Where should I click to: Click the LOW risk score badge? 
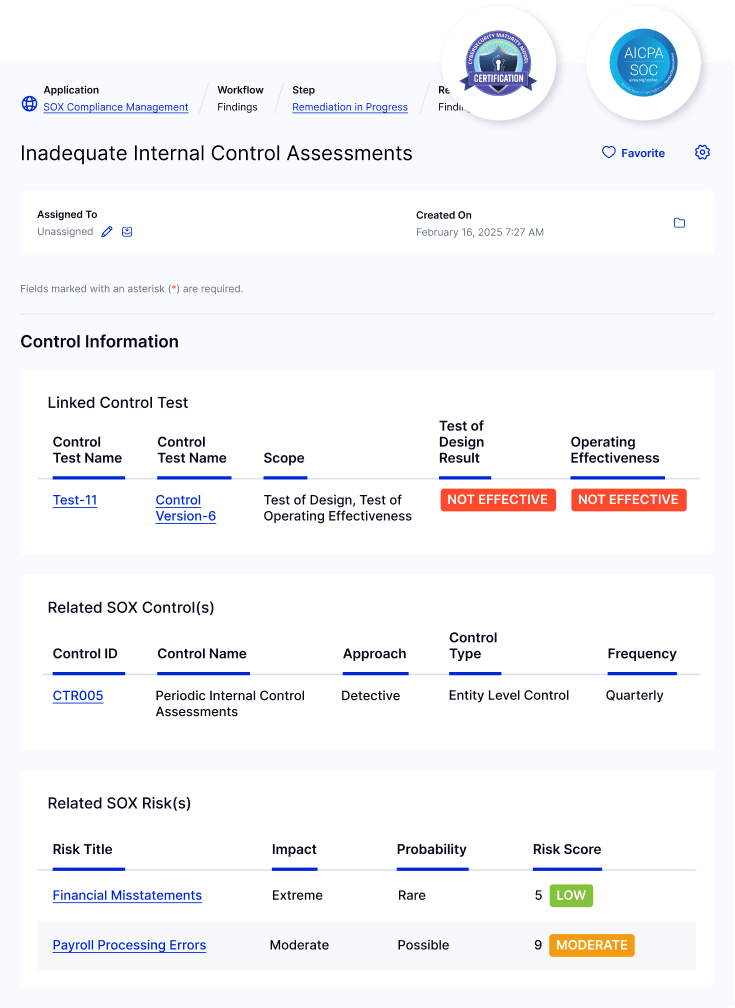570,895
